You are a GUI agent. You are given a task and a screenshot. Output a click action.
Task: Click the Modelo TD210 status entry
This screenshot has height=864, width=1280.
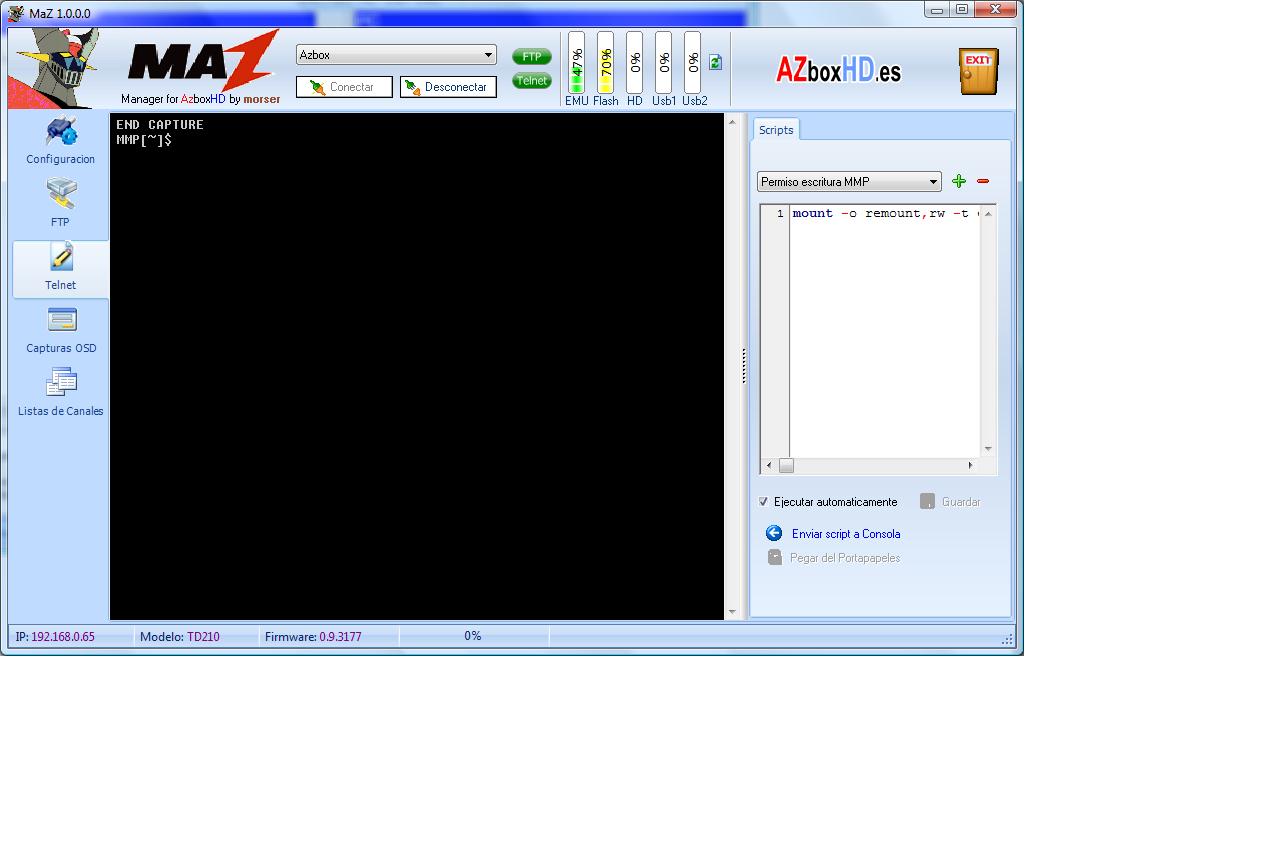(180, 637)
